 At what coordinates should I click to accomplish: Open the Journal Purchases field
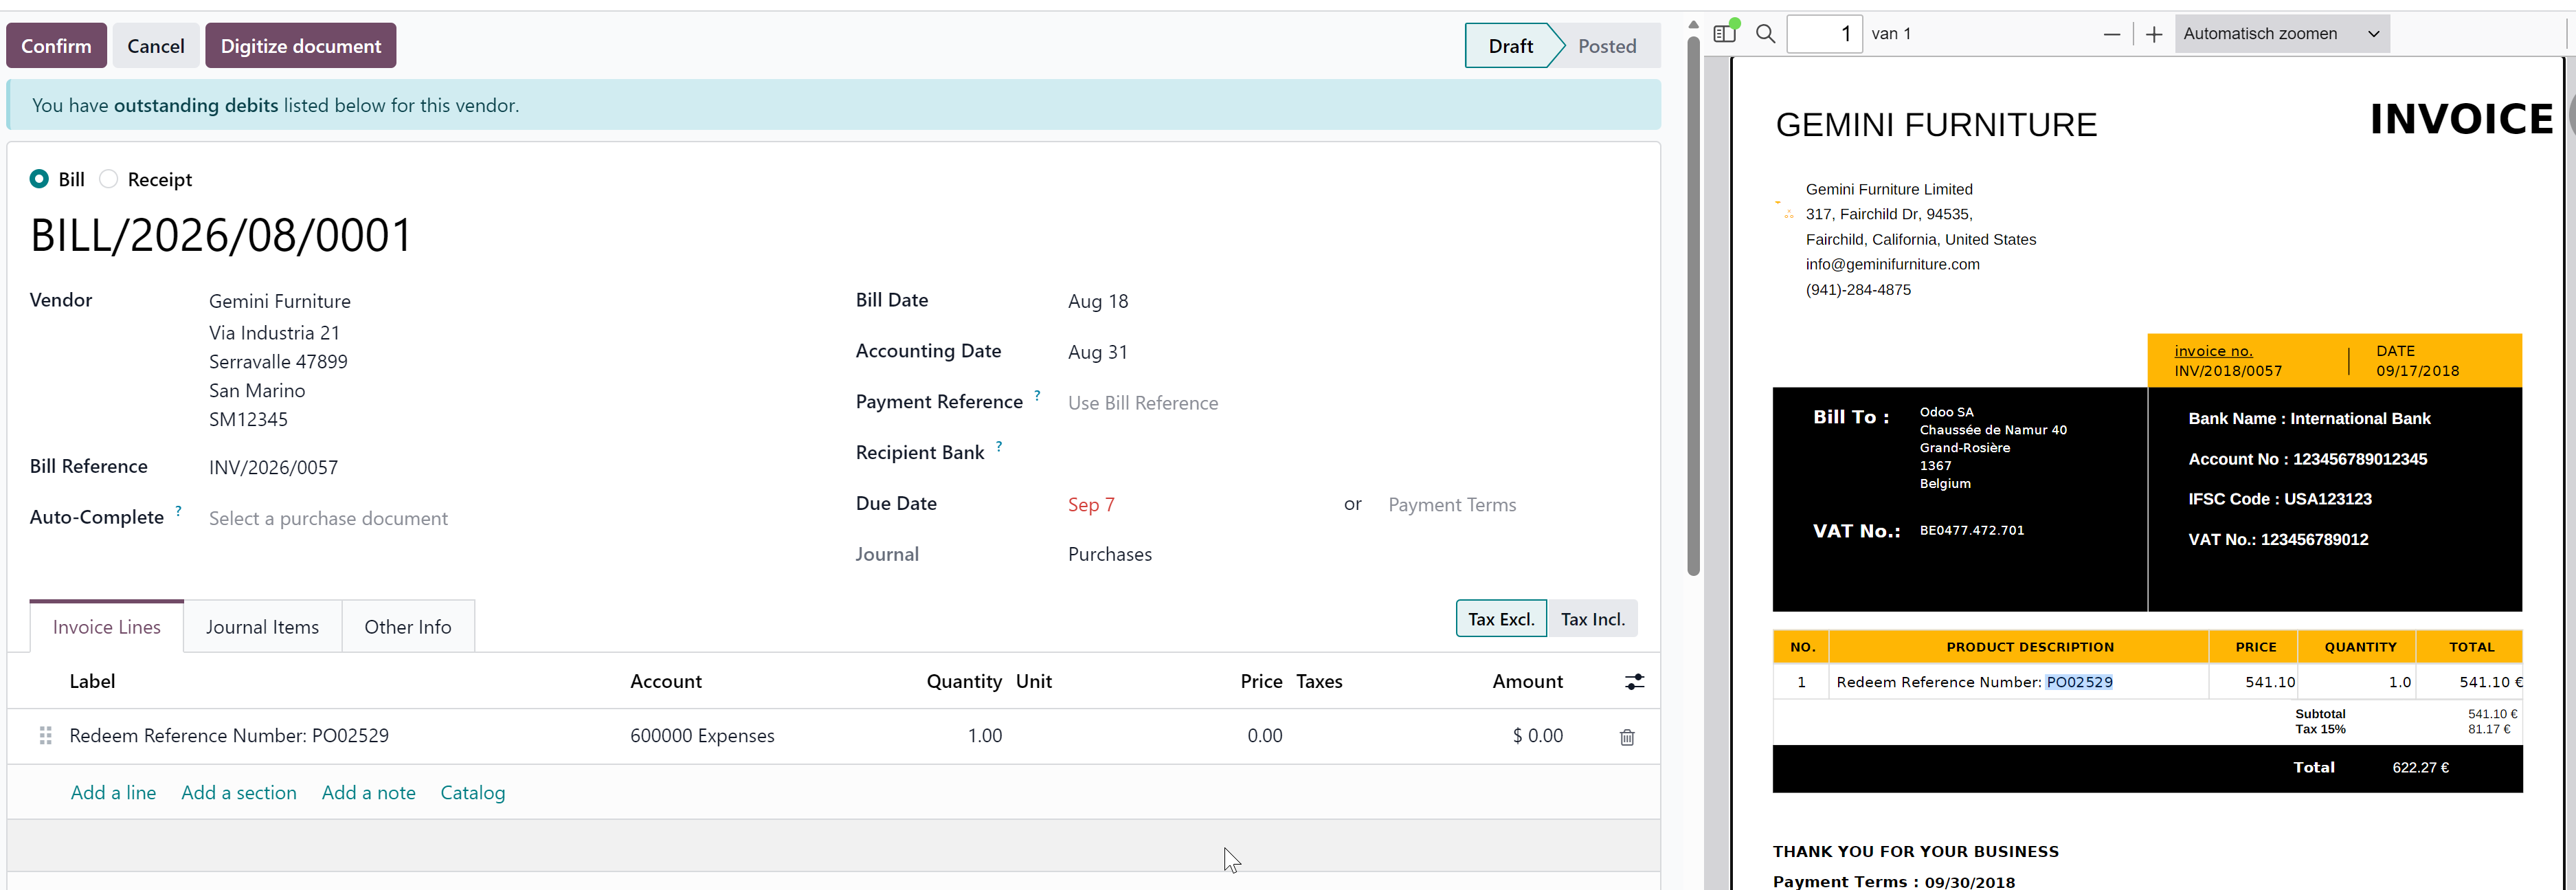tap(1110, 554)
